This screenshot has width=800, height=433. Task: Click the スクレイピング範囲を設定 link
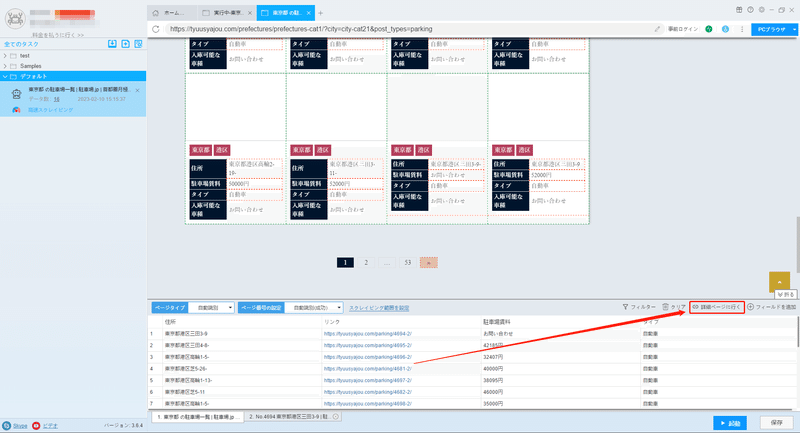379,308
